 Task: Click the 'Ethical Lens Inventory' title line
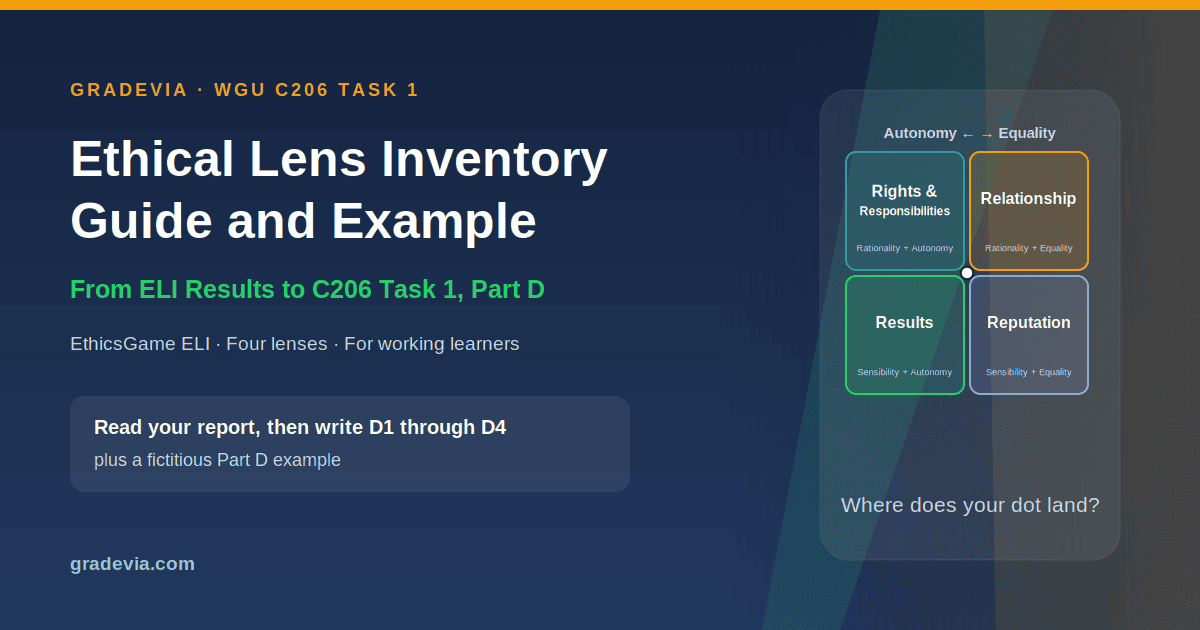(339, 160)
